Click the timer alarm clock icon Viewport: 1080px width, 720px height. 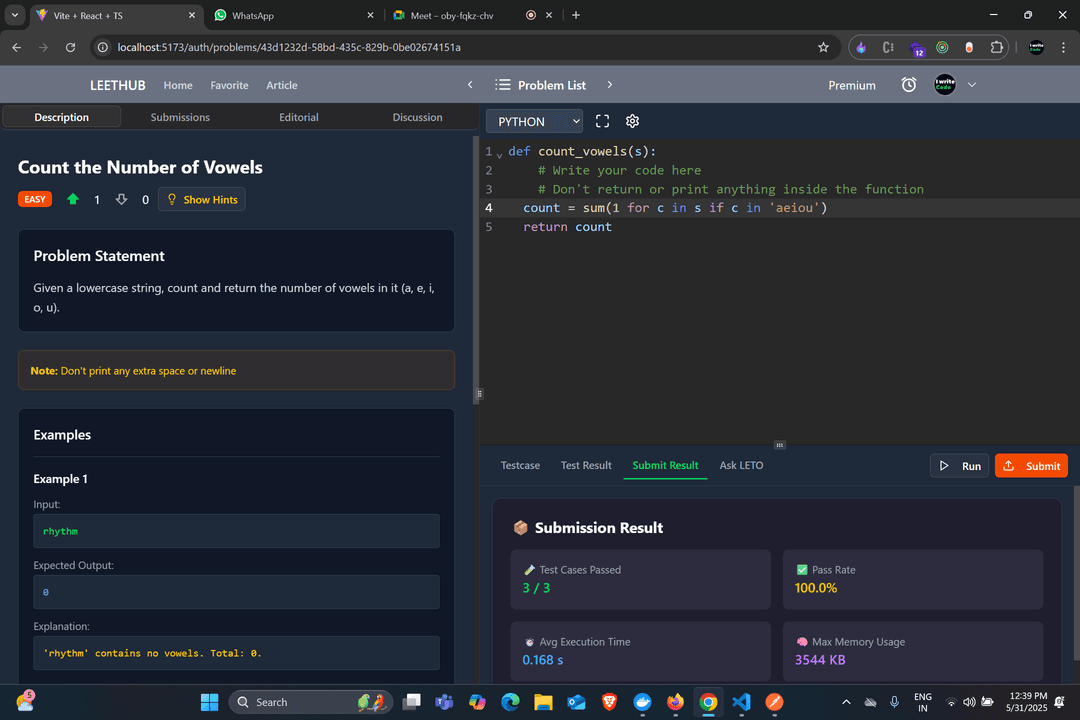tap(909, 85)
